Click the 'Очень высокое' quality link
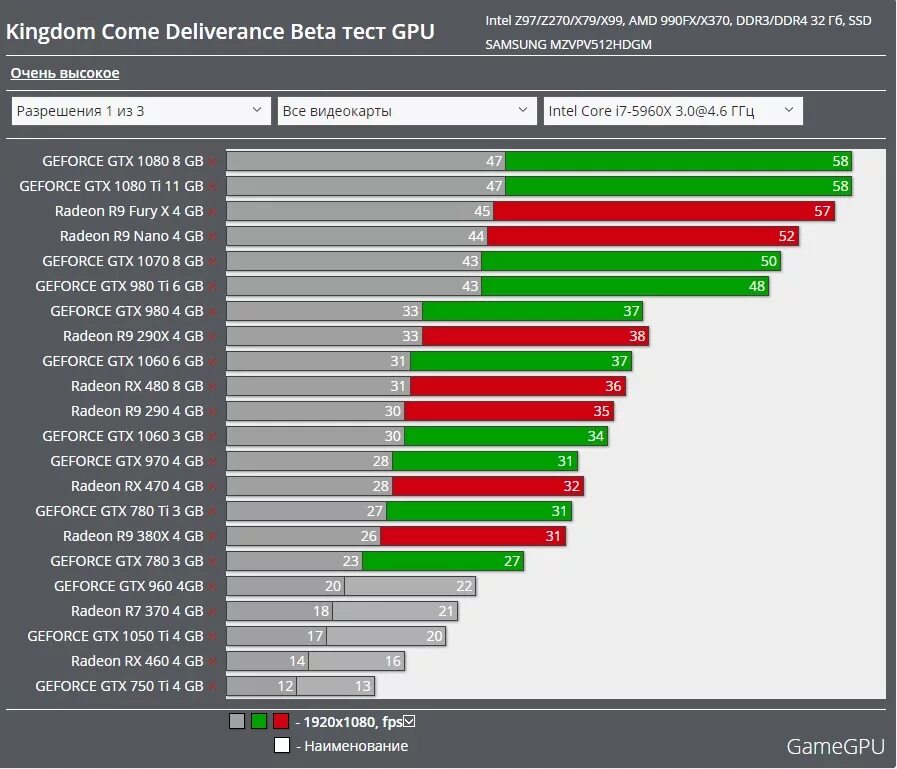Screen dimensions: 897x769 pos(65,73)
